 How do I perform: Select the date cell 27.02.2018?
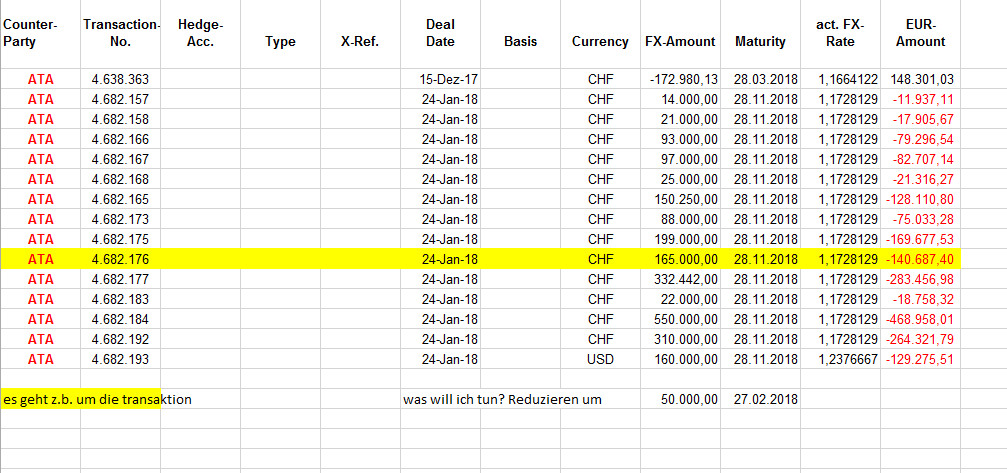point(760,399)
